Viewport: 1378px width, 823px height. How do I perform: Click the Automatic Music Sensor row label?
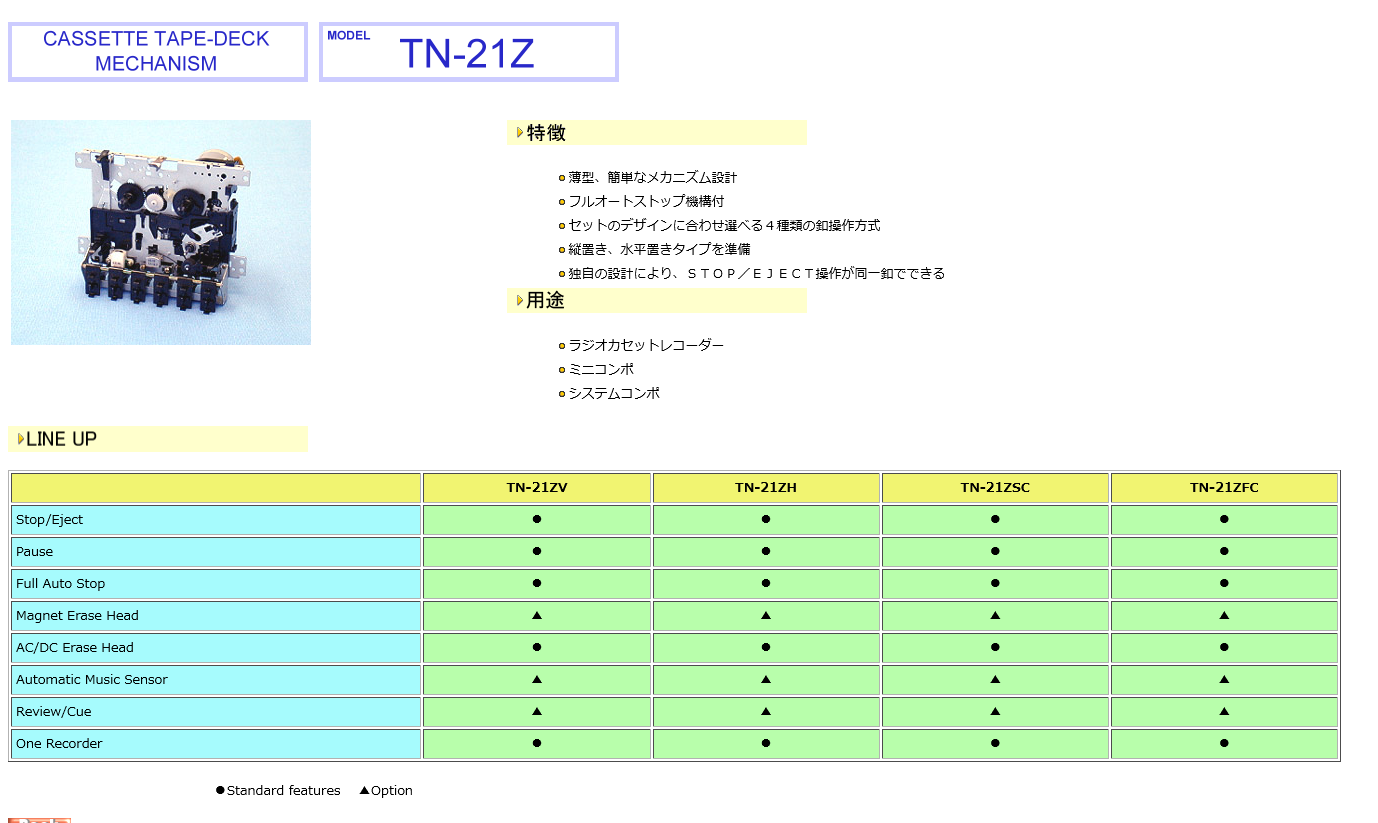216,680
